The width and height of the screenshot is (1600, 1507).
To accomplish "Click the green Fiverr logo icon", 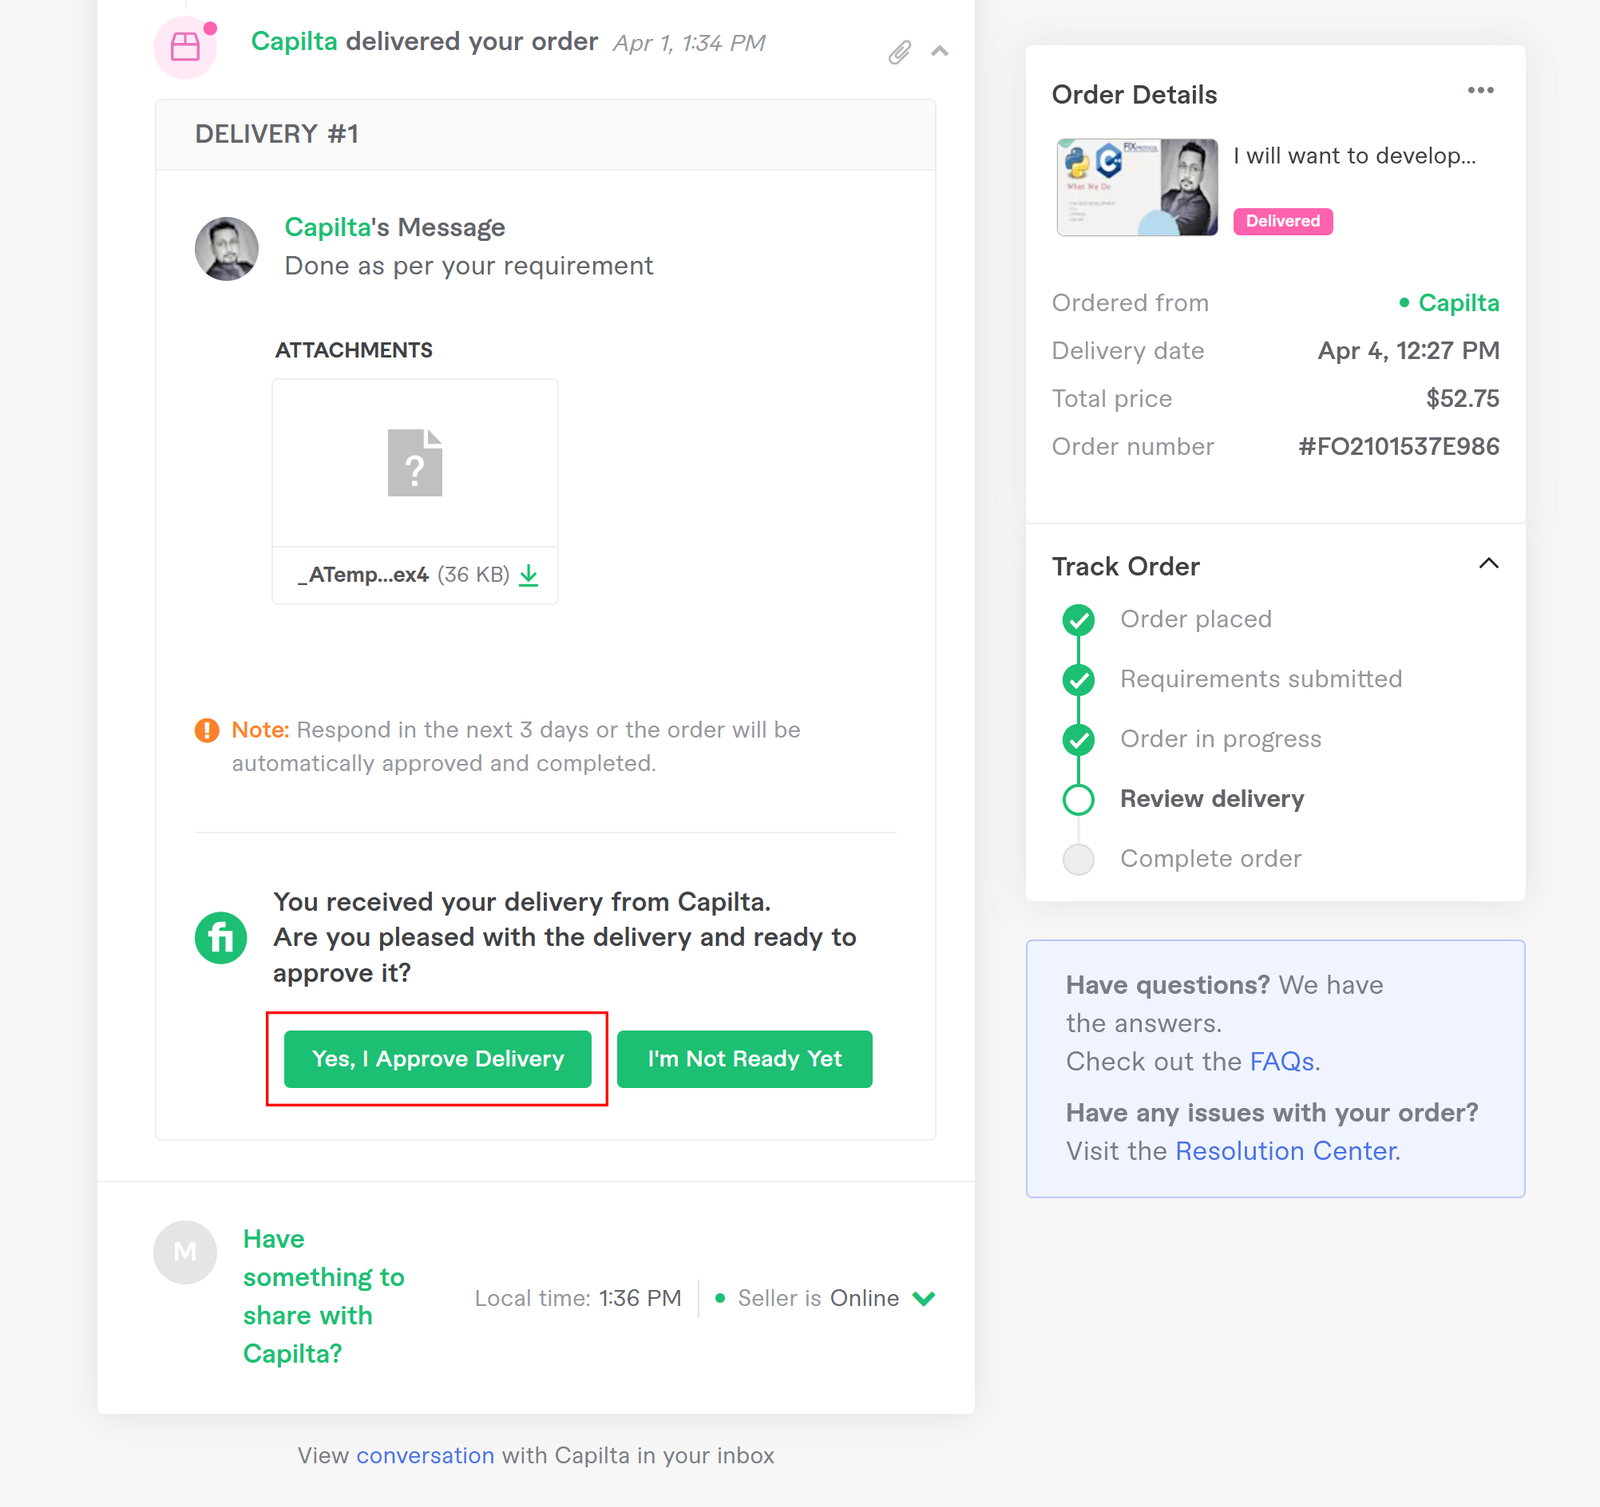I will click(x=221, y=938).
